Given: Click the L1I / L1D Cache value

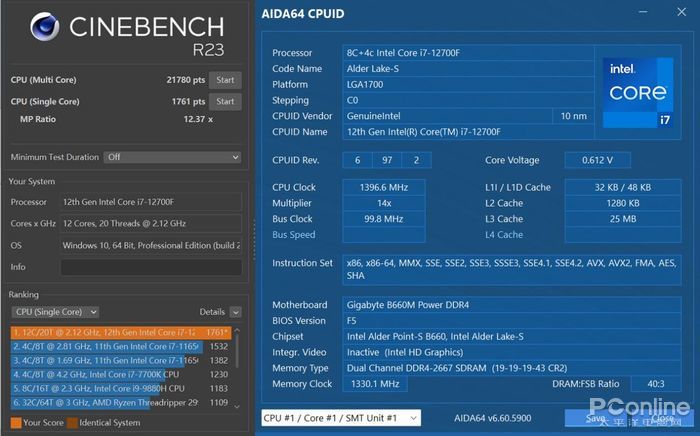Looking at the screenshot, I should coord(623,187).
